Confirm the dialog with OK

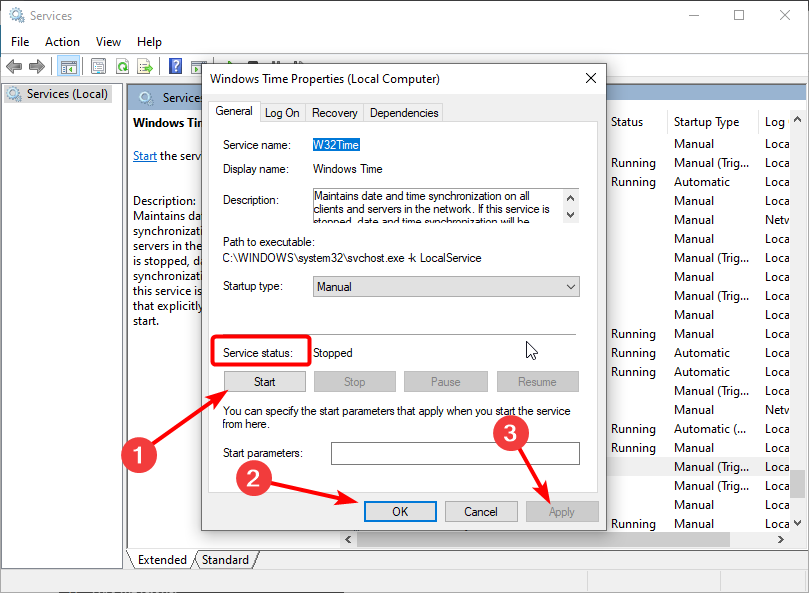(400, 511)
